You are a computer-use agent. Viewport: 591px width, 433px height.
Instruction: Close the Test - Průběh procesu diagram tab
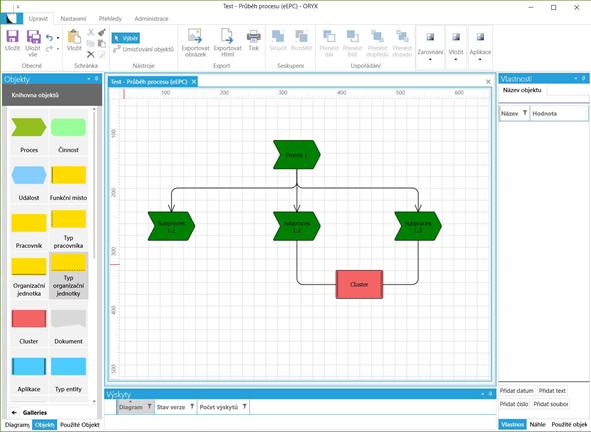[194, 82]
